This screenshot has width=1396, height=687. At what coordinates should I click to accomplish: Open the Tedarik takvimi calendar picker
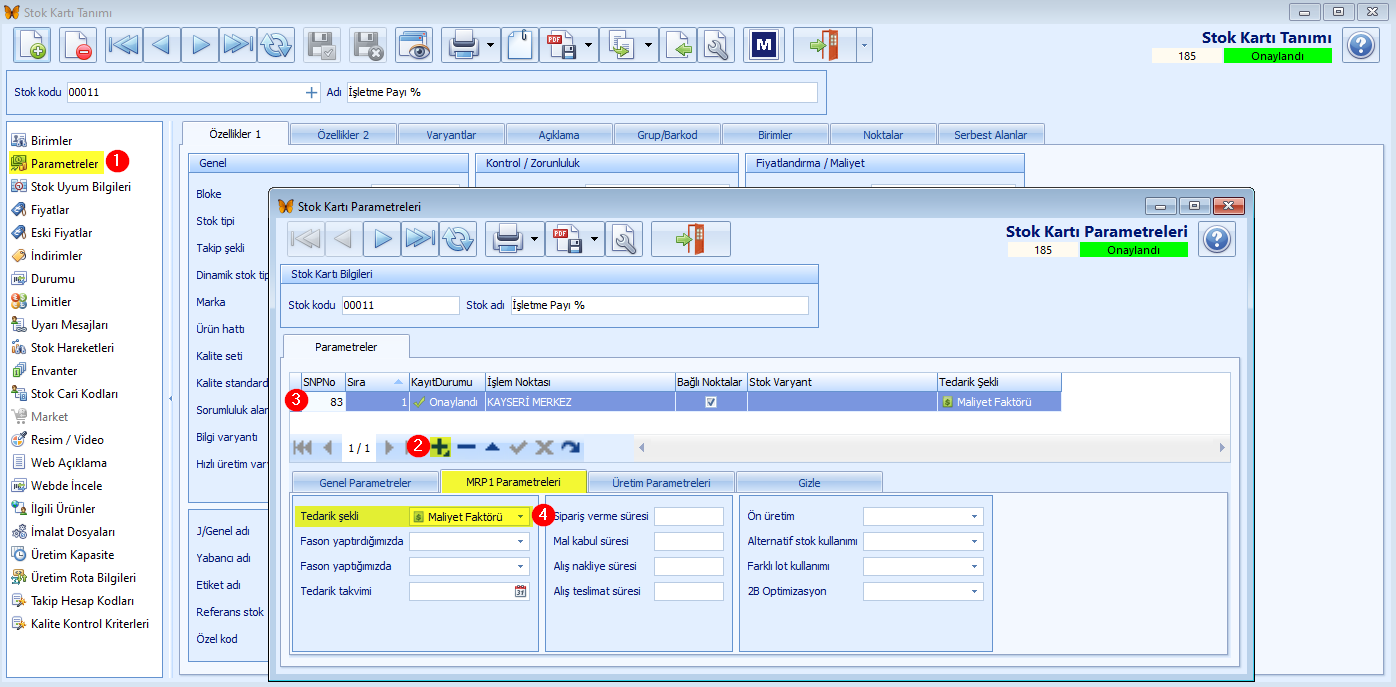click(x=520, y=591)
